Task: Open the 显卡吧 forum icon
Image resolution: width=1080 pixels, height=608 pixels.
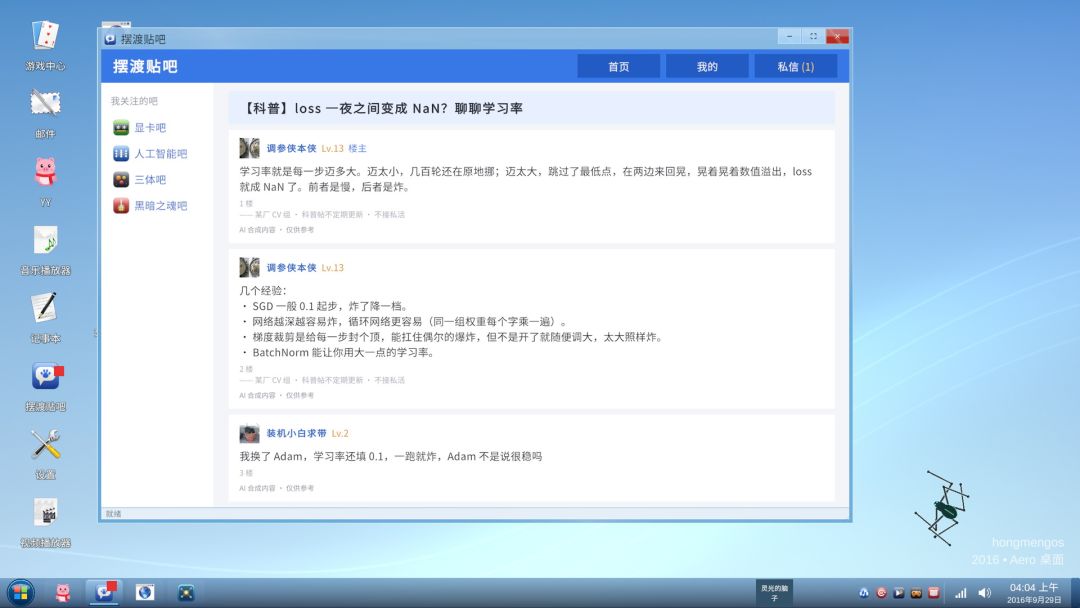Action: tap(121, 127)
